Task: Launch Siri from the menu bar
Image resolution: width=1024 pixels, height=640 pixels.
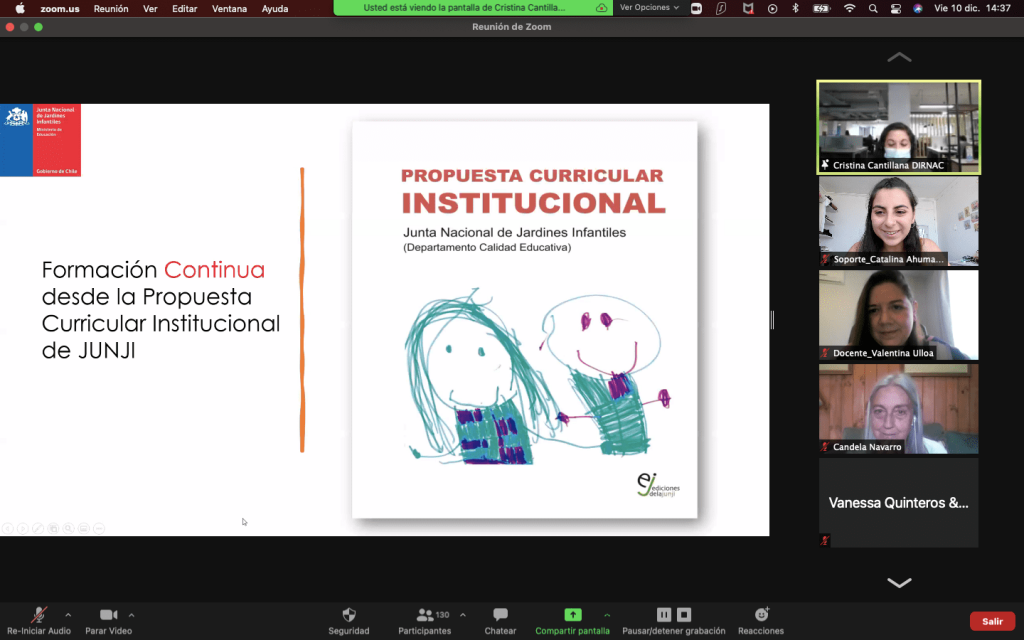Action: pos(918,8)
